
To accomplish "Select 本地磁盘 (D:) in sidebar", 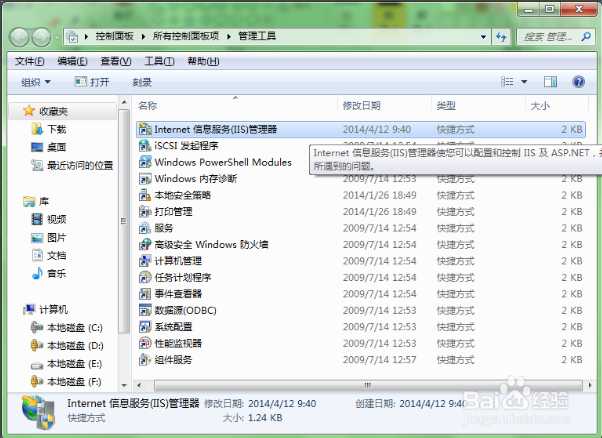I will point(75,345).
